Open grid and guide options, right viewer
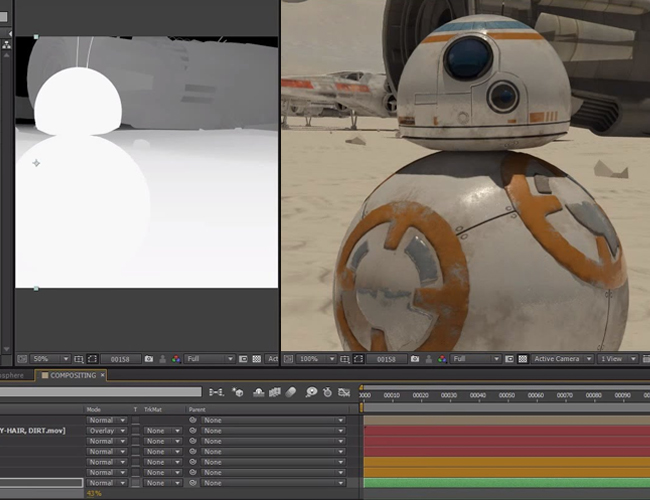Viewport: 650px width, 500px height. coord(345,359)
